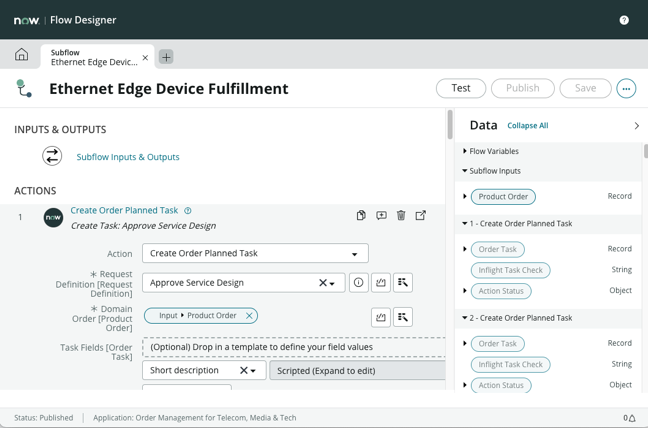Click the Scripted (Expand to edit) field
Viewport: 648px width, 428px height.
coord(357,371)
